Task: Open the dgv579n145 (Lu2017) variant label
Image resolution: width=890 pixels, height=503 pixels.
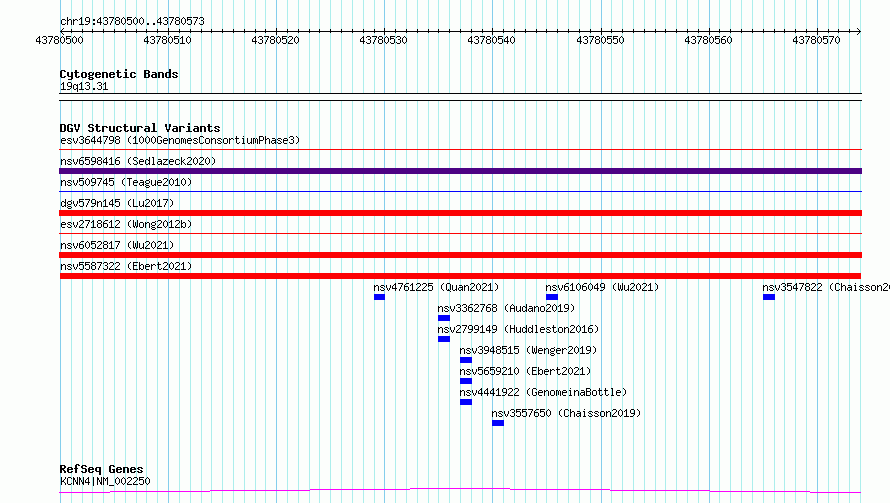Action: click(117, 203)
